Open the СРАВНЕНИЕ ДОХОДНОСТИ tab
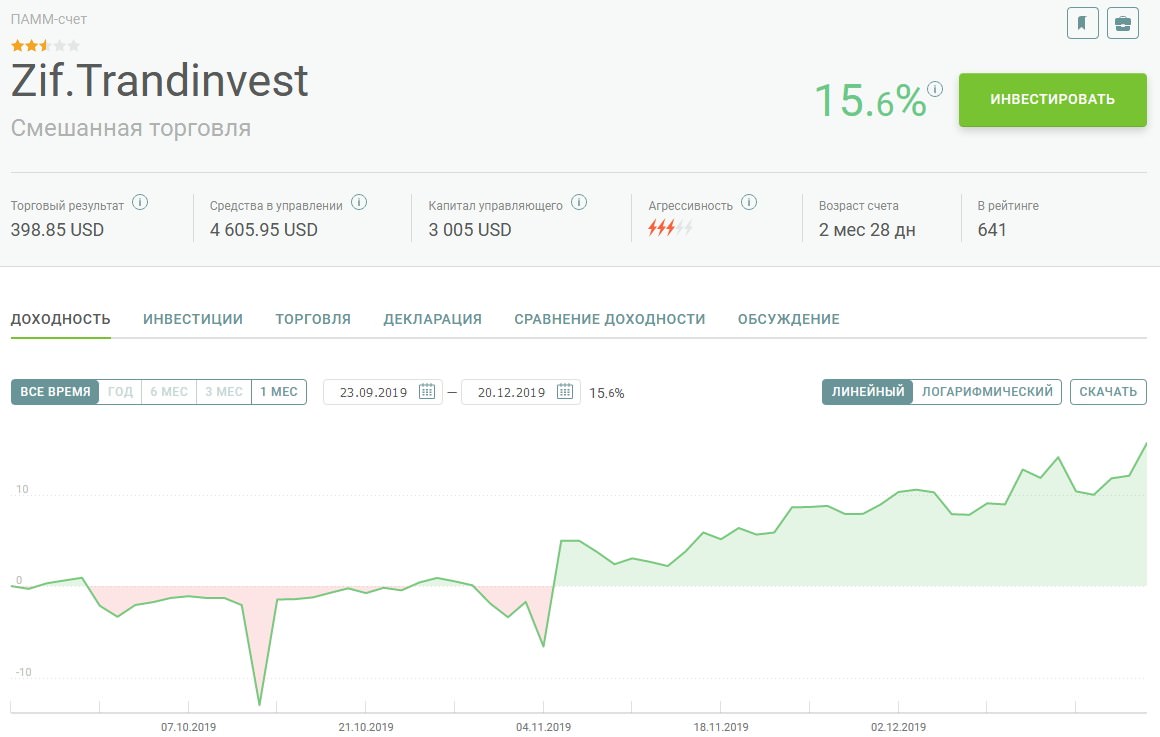This screenshot has width=1160, height=737. 610,319
